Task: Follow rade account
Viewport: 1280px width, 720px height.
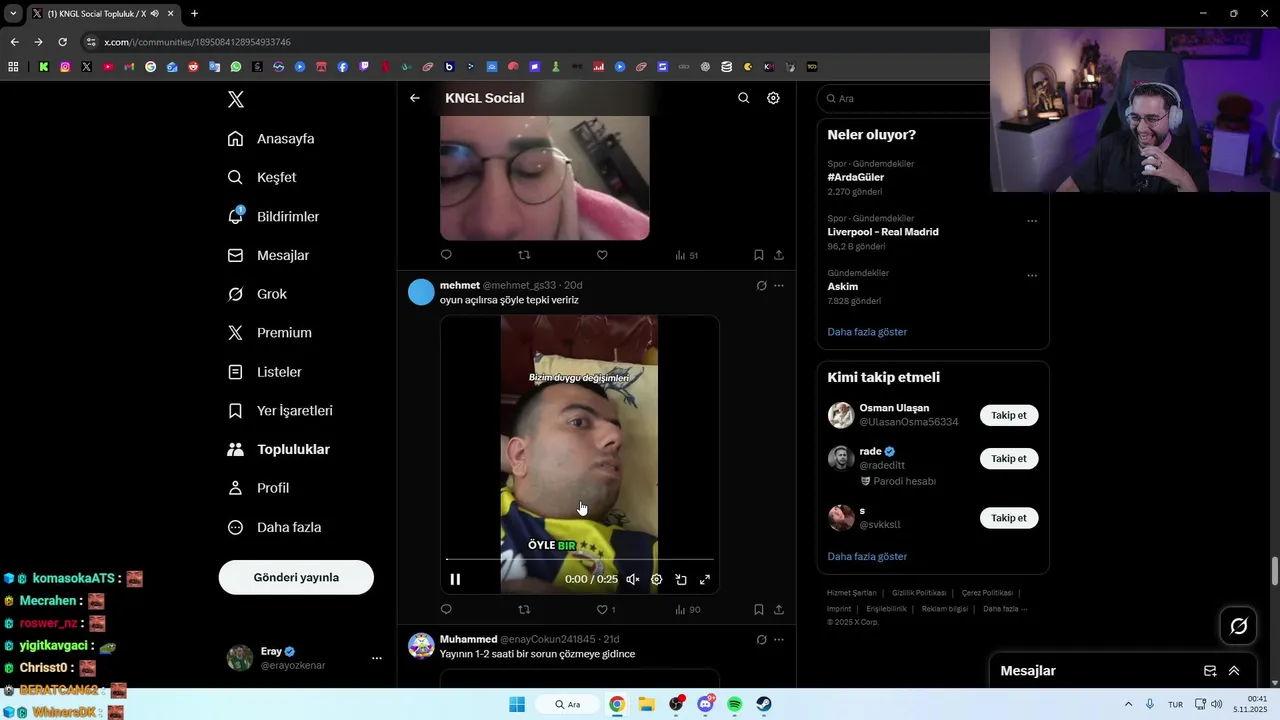Action: 1009,458
